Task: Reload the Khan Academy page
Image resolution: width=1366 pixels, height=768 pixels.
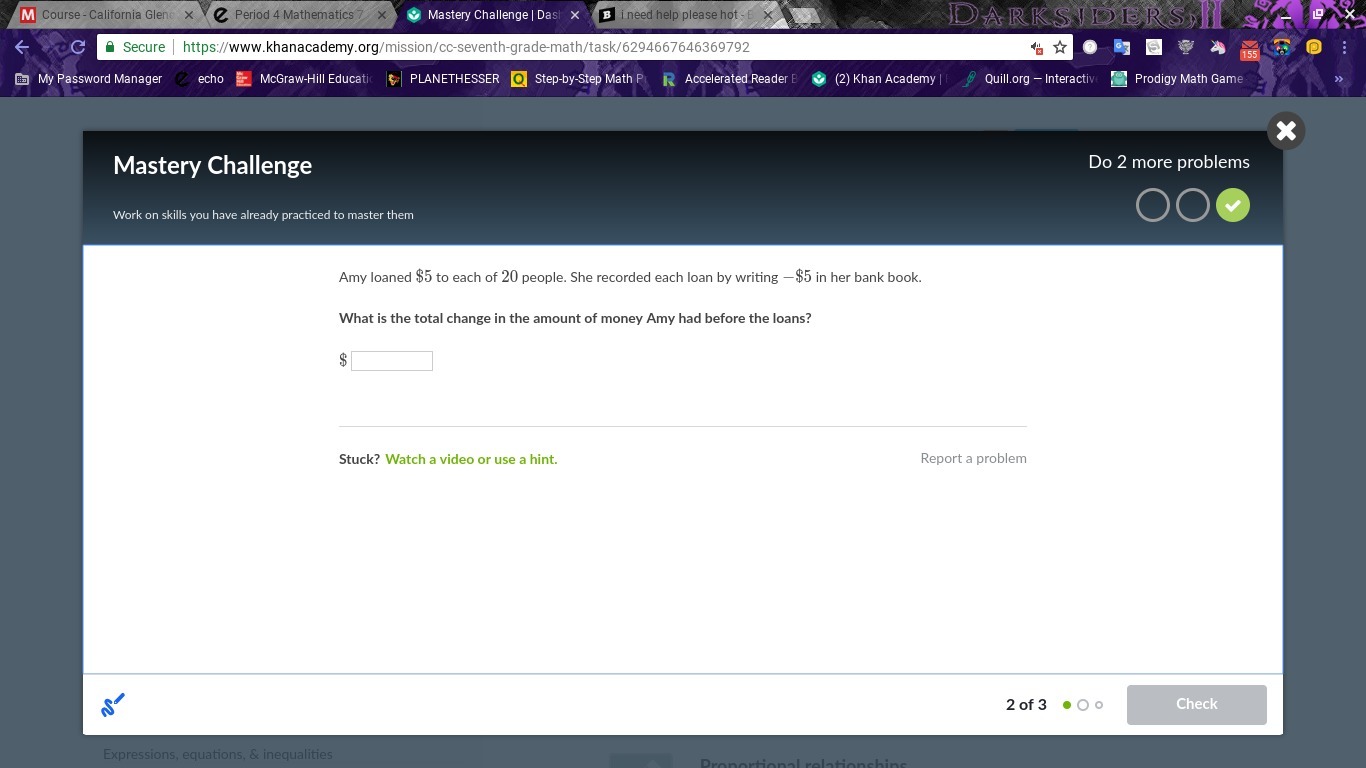Action: [x=77, y=47]
